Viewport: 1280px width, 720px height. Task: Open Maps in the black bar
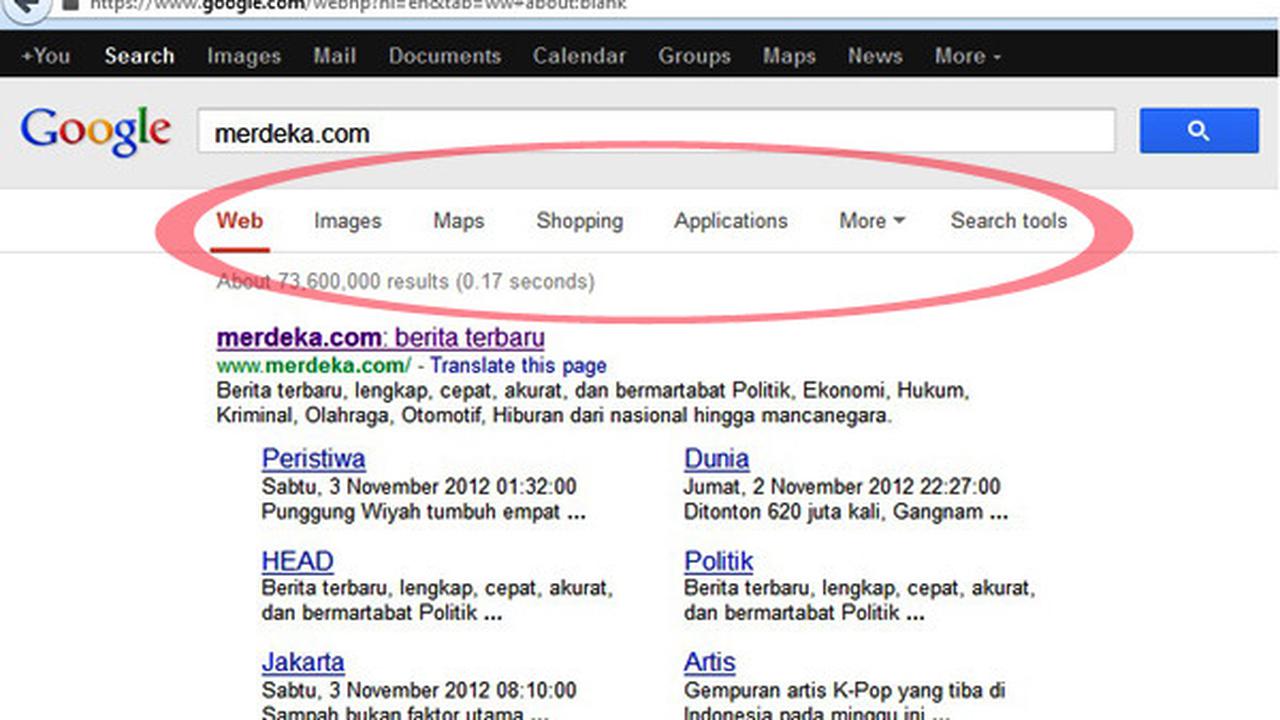[x=789, y=56]
